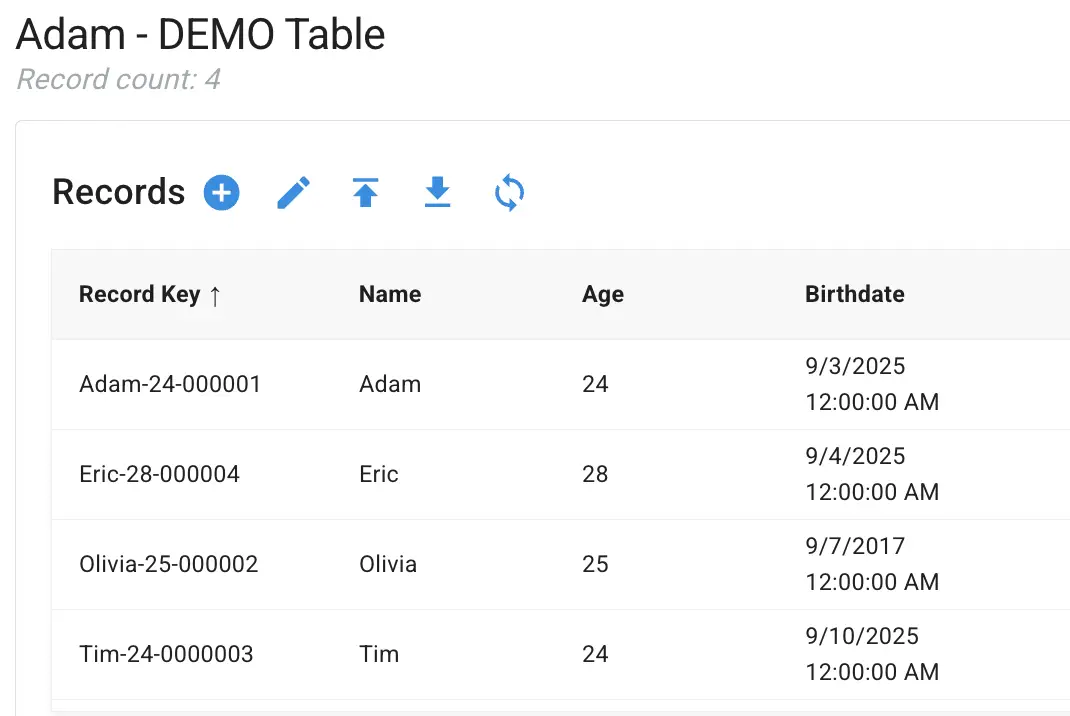
Task: Open the record editor via the pencil icon
Action: coord(293,192)
